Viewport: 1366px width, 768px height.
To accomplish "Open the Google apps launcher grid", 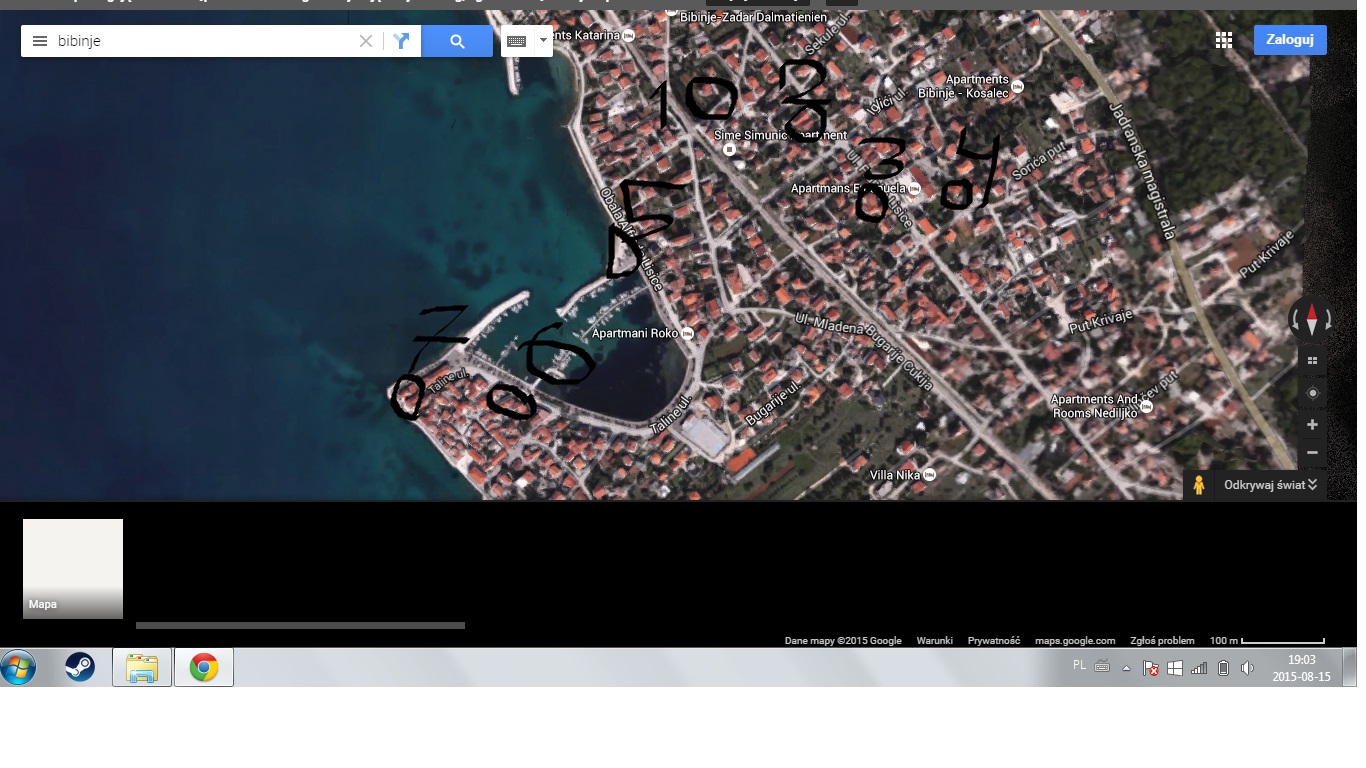I will pos(1224,40).
